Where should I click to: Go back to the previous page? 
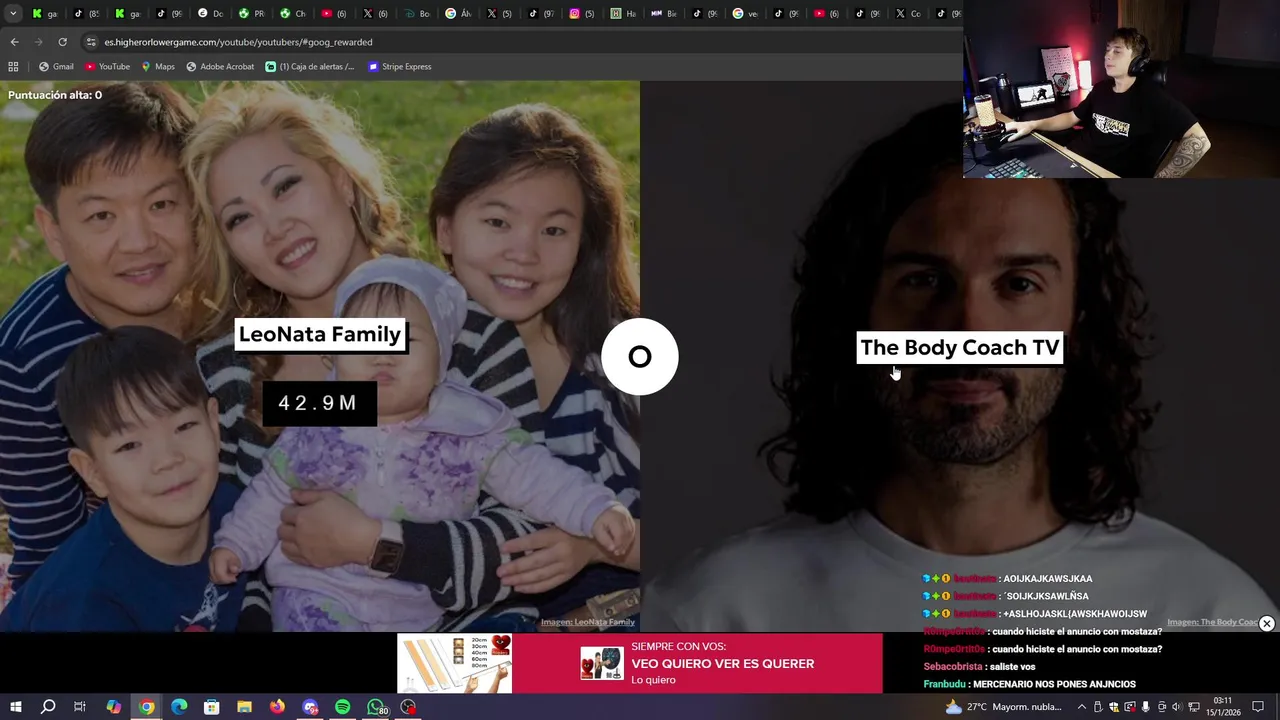[x=14, y=42]
